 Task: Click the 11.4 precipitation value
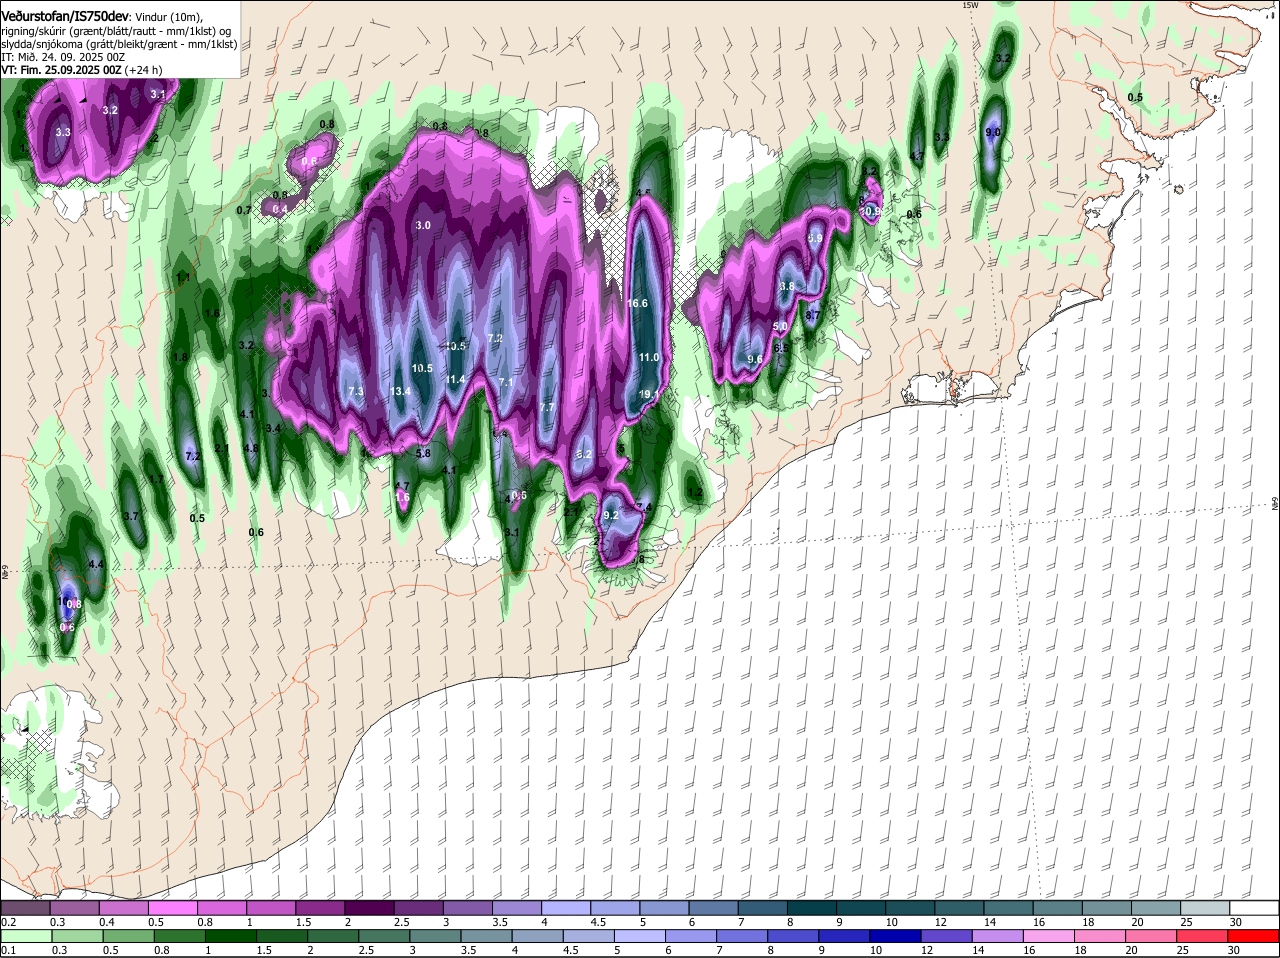(456, 379)
